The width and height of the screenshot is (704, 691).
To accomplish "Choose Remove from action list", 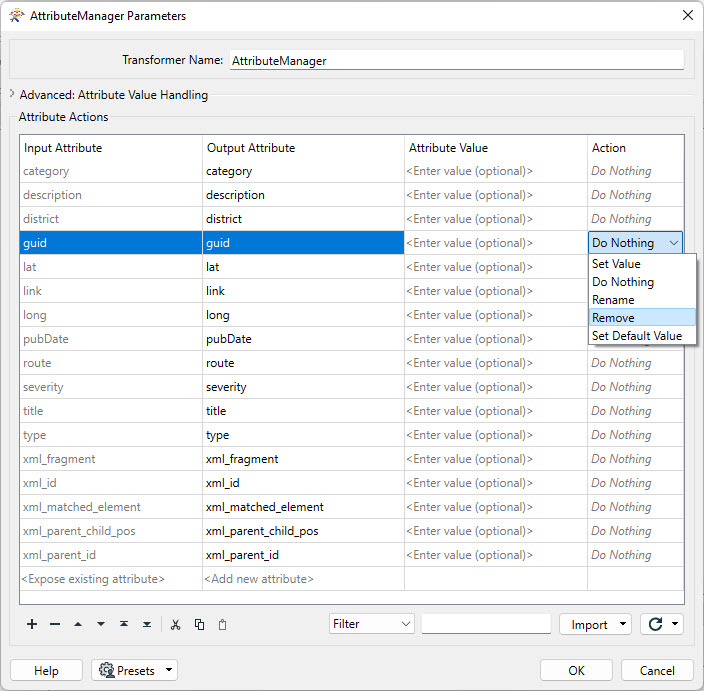I will point(642,318).
